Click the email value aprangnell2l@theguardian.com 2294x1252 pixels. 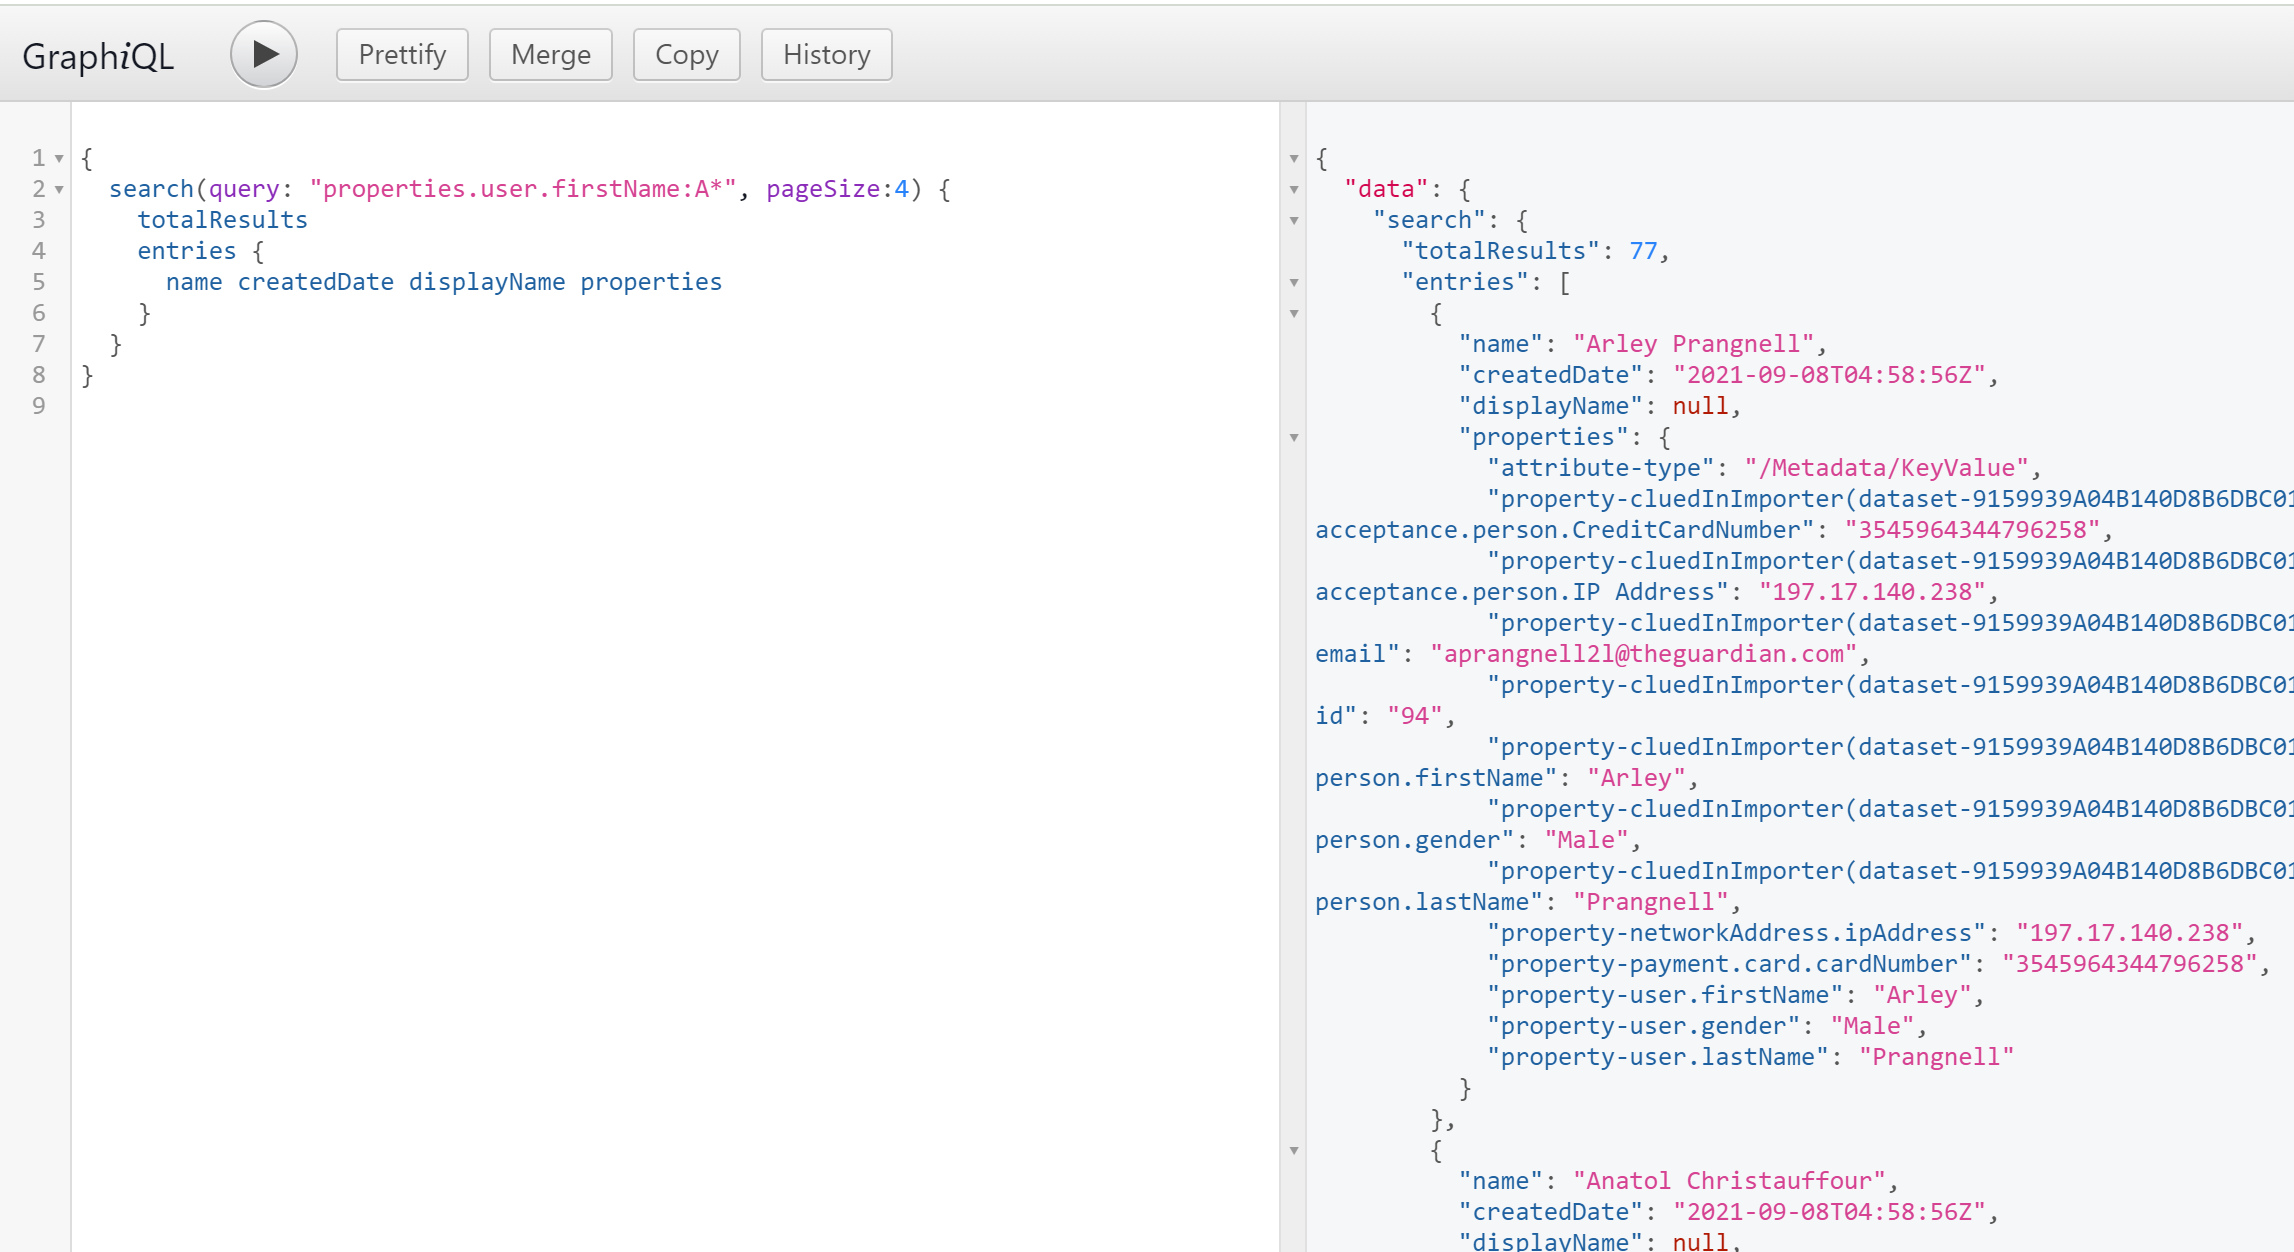coord(1643,654)
